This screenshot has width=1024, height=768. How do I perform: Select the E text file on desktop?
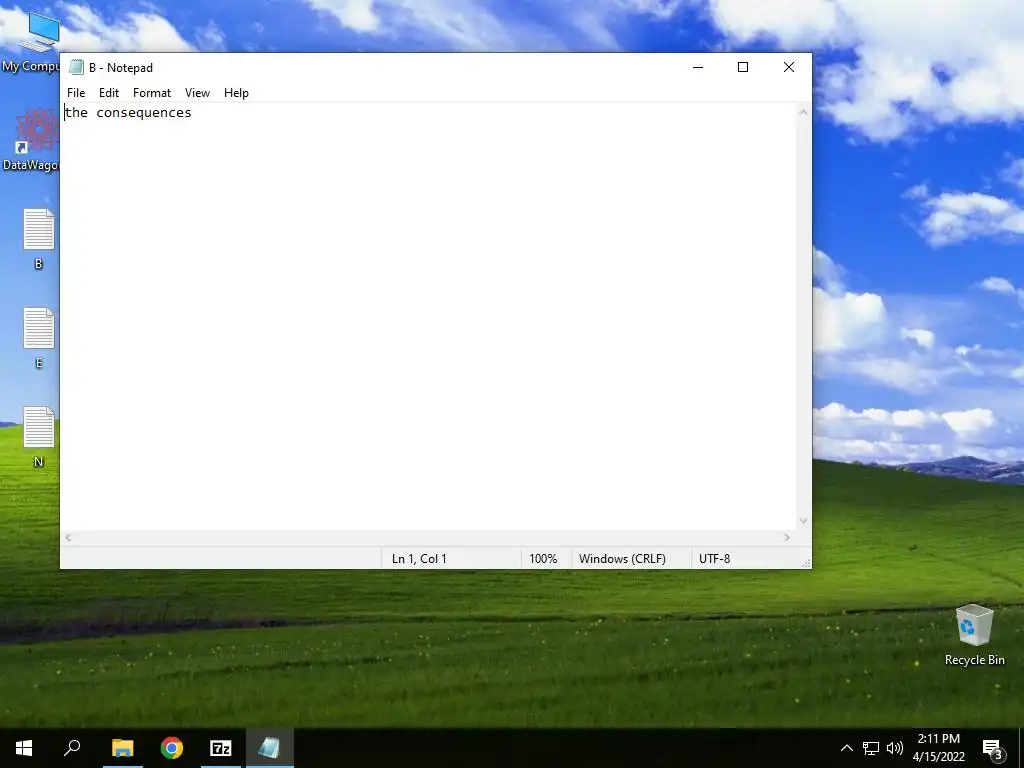coord(39,338)
